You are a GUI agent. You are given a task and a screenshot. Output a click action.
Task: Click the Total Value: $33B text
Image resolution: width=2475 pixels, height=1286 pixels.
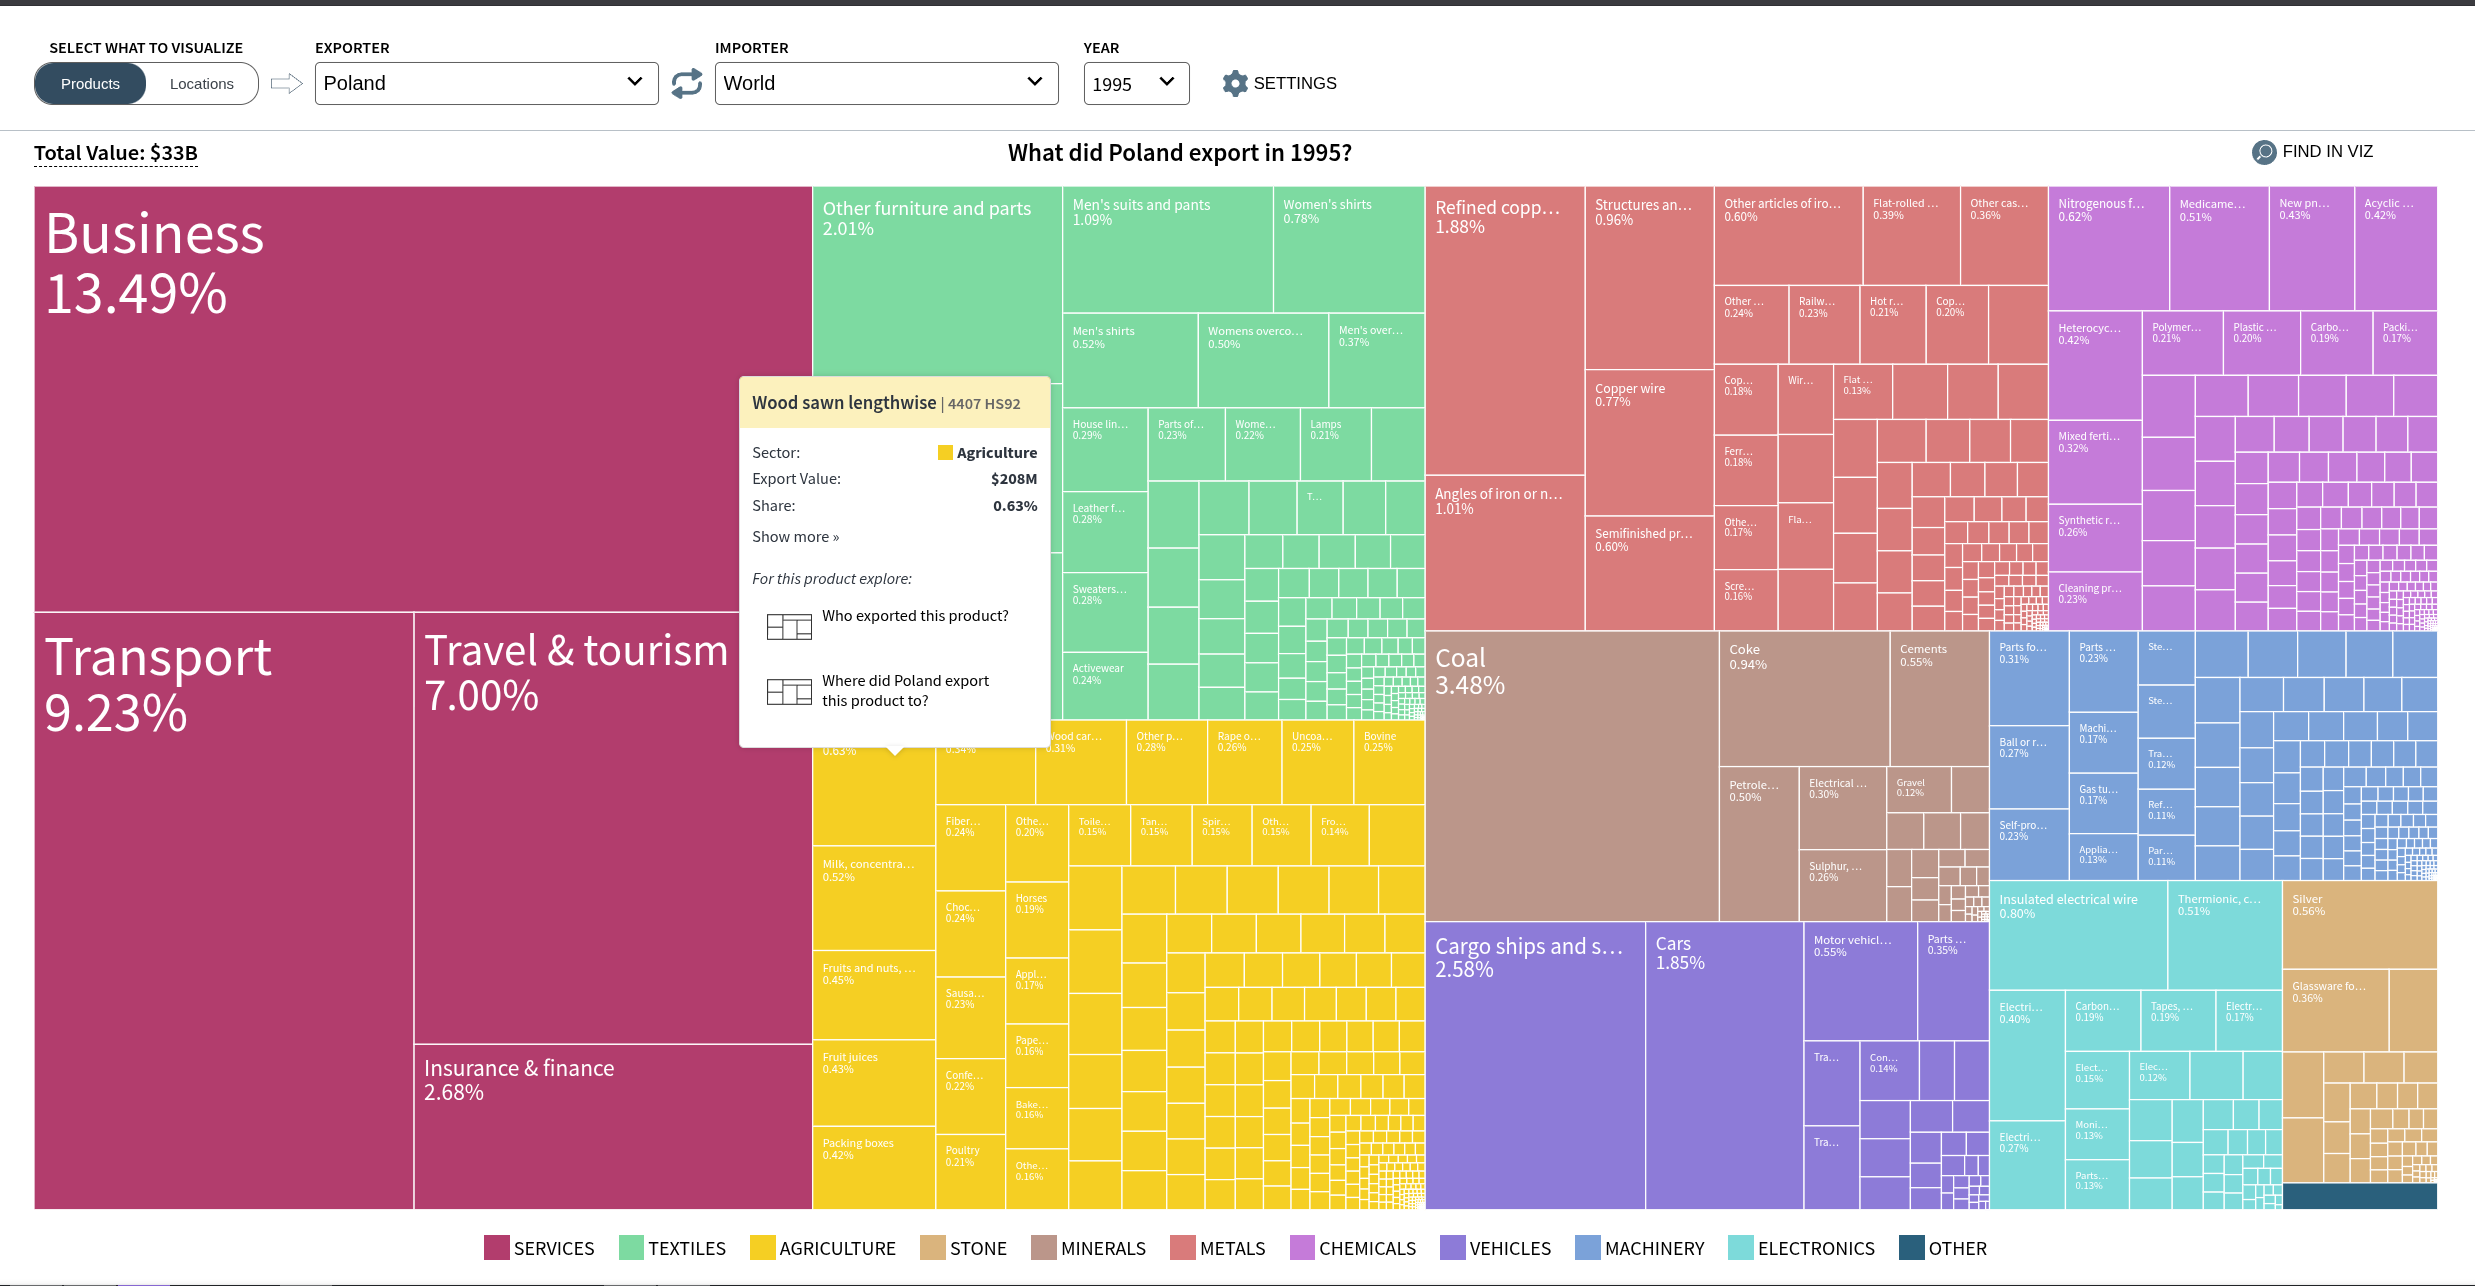tap(116, 153)
